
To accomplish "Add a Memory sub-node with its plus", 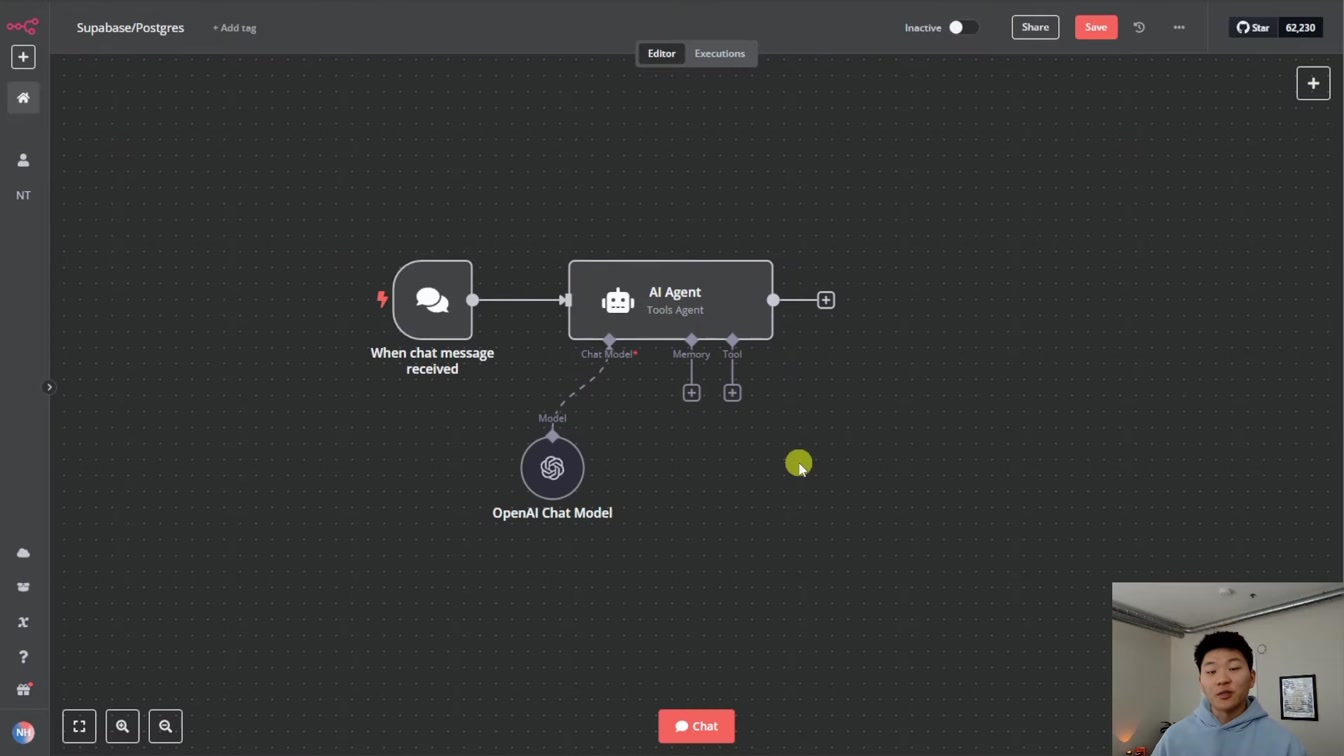I will (691, 393).
